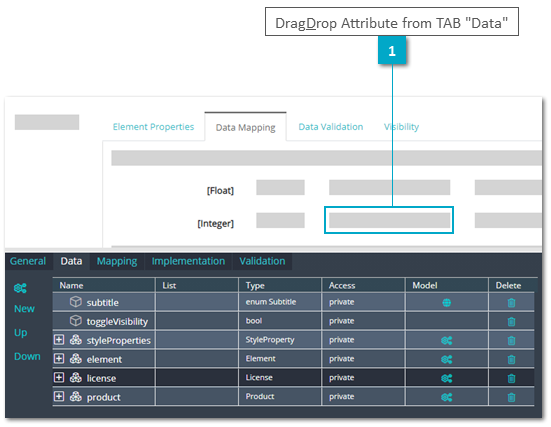Click the object icon beside styleProperties
Image resolution: width=551 pixels, height=427 pixels.
tap(76, 340)
